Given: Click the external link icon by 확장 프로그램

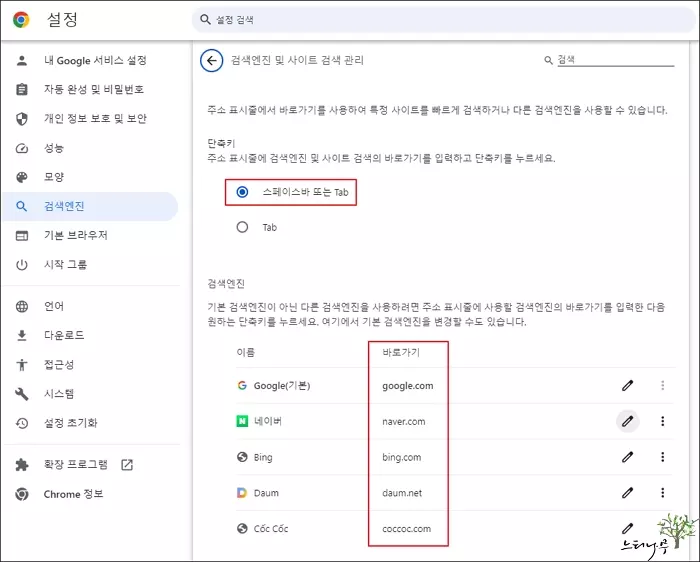Looking at the screenshot, I should point(127,465).
